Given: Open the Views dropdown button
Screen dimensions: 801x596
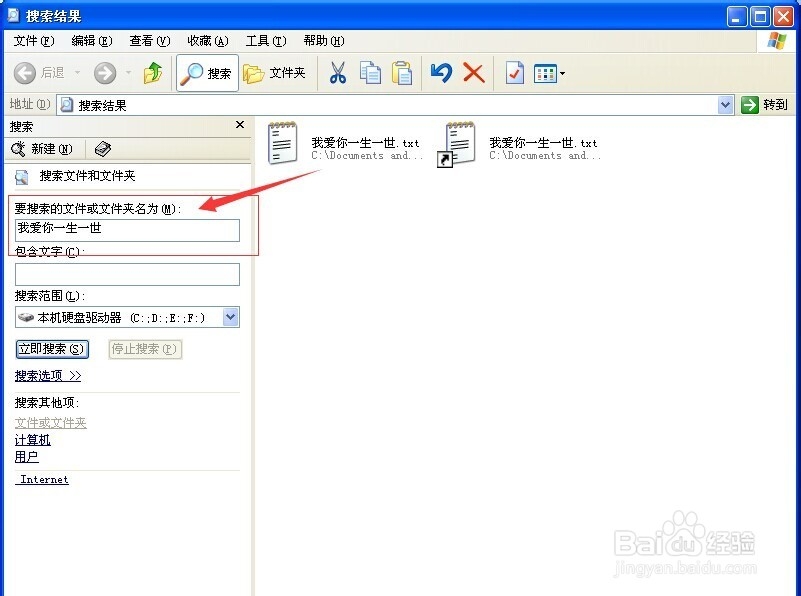Looking at the screenshot, I should click(x=549, y=74).
